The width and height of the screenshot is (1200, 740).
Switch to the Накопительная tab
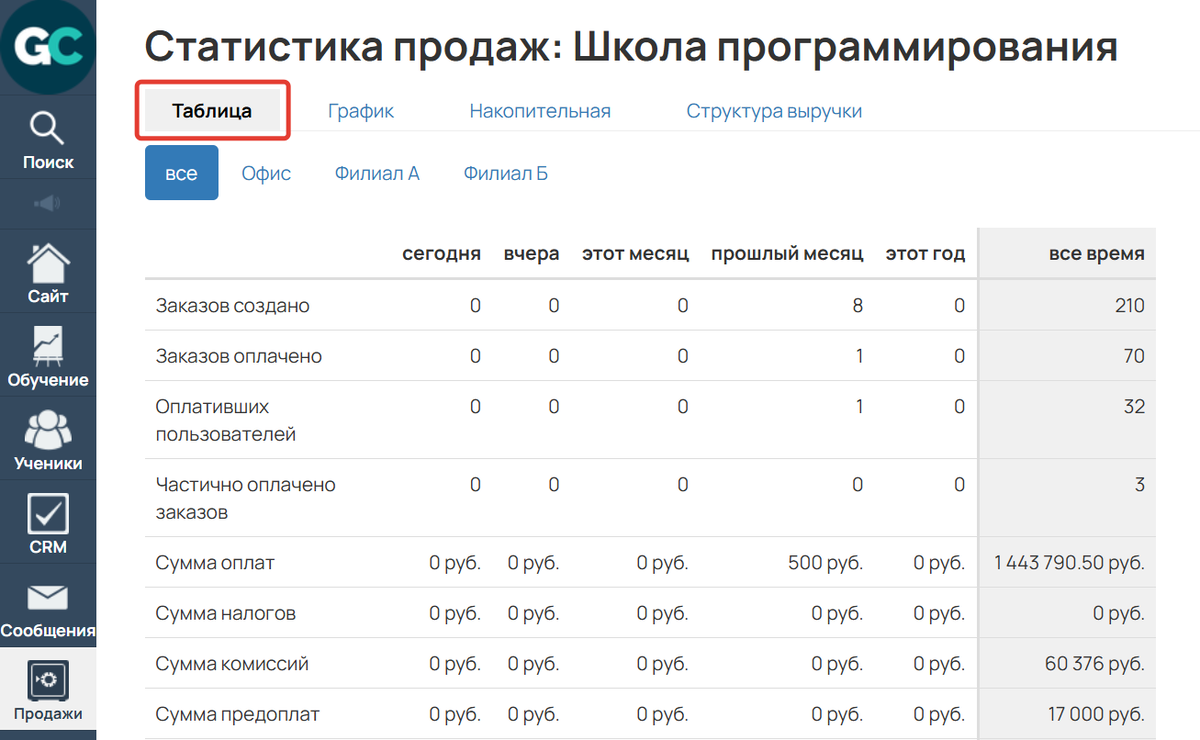(540, 110)
